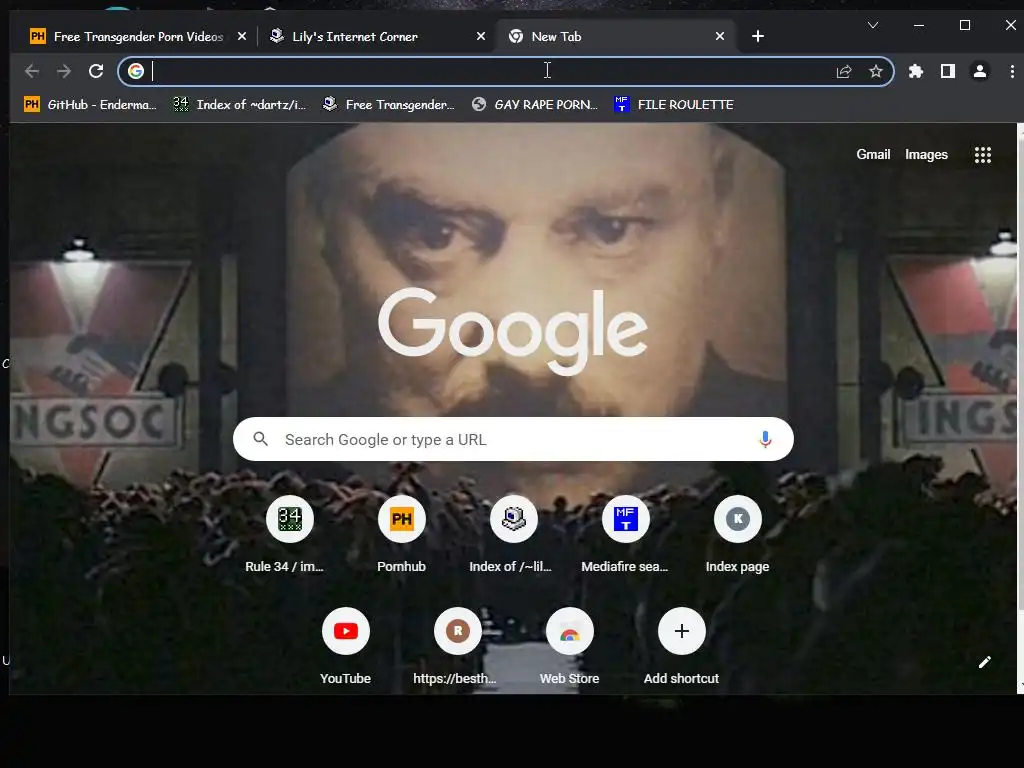The image size is (1024, 768).
Task: Start voice search with the microphone icon
Action: tap(765, 440)
